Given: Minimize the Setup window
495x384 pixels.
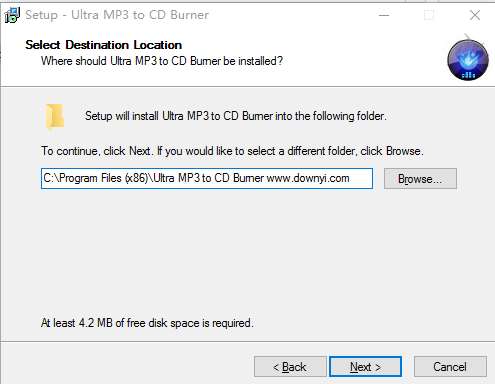Looking at the screenshot, I should [384, 15].
